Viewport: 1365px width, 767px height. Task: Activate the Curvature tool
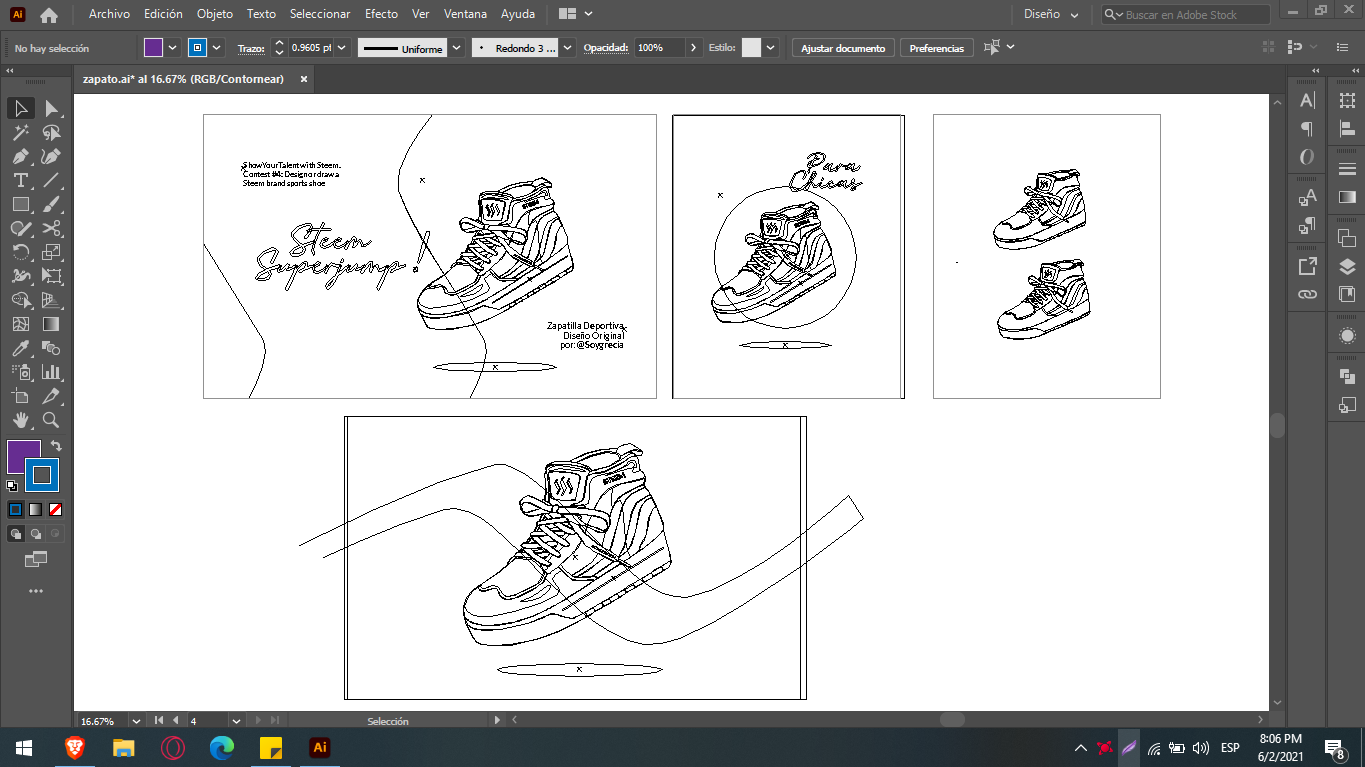(52, 156)
